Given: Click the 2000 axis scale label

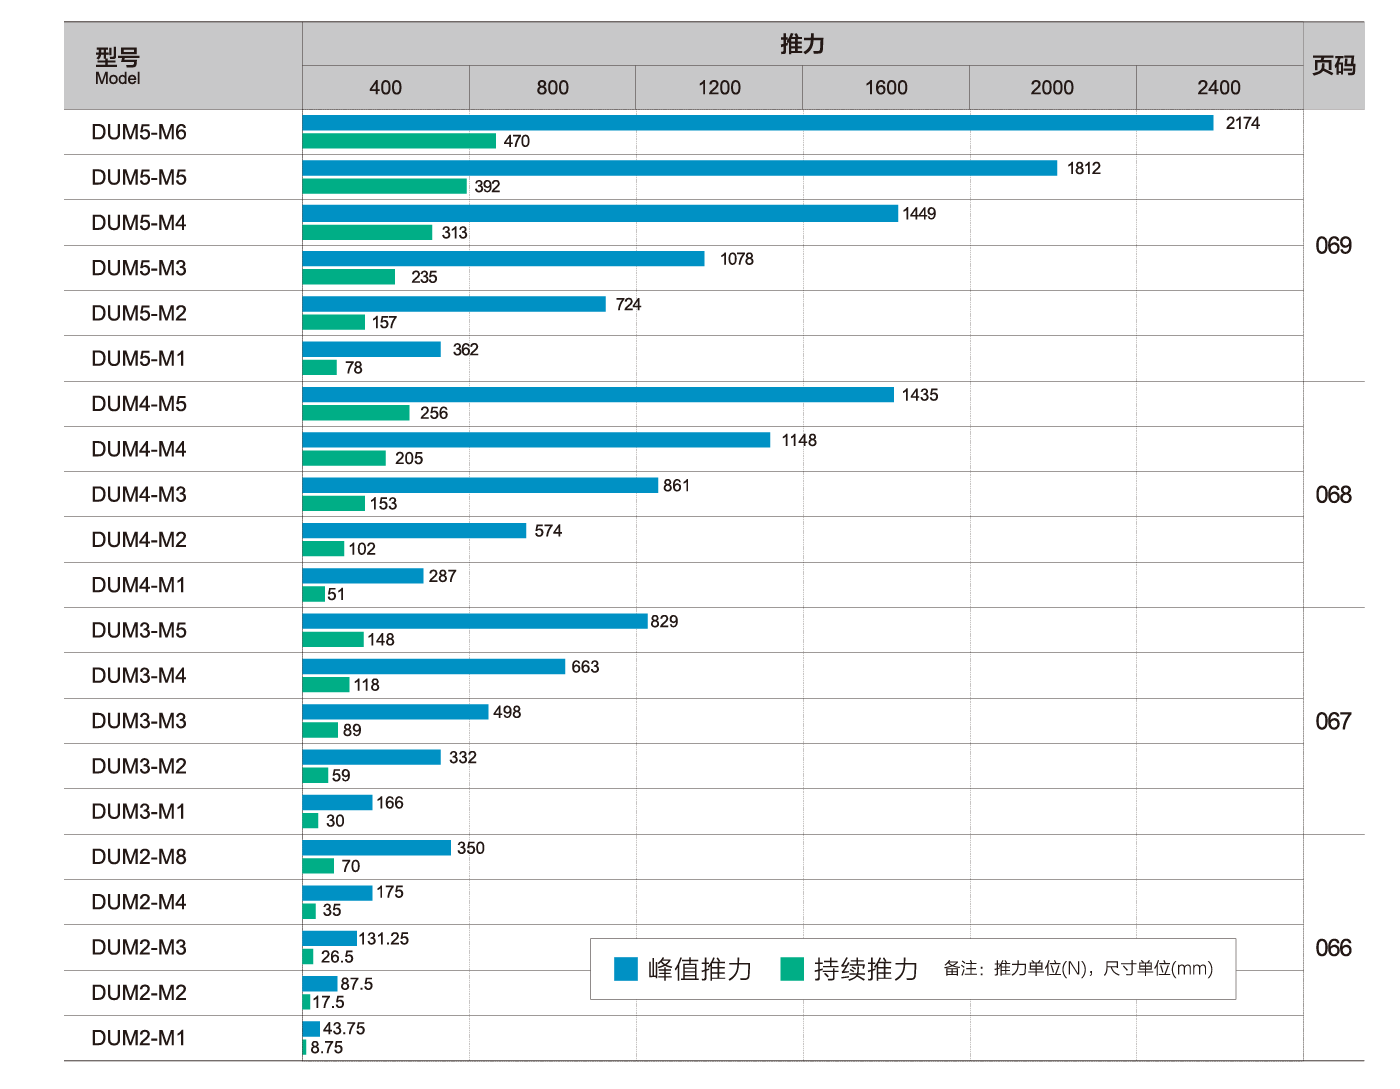Looking at the screenshot, I should coord(1052,88).
